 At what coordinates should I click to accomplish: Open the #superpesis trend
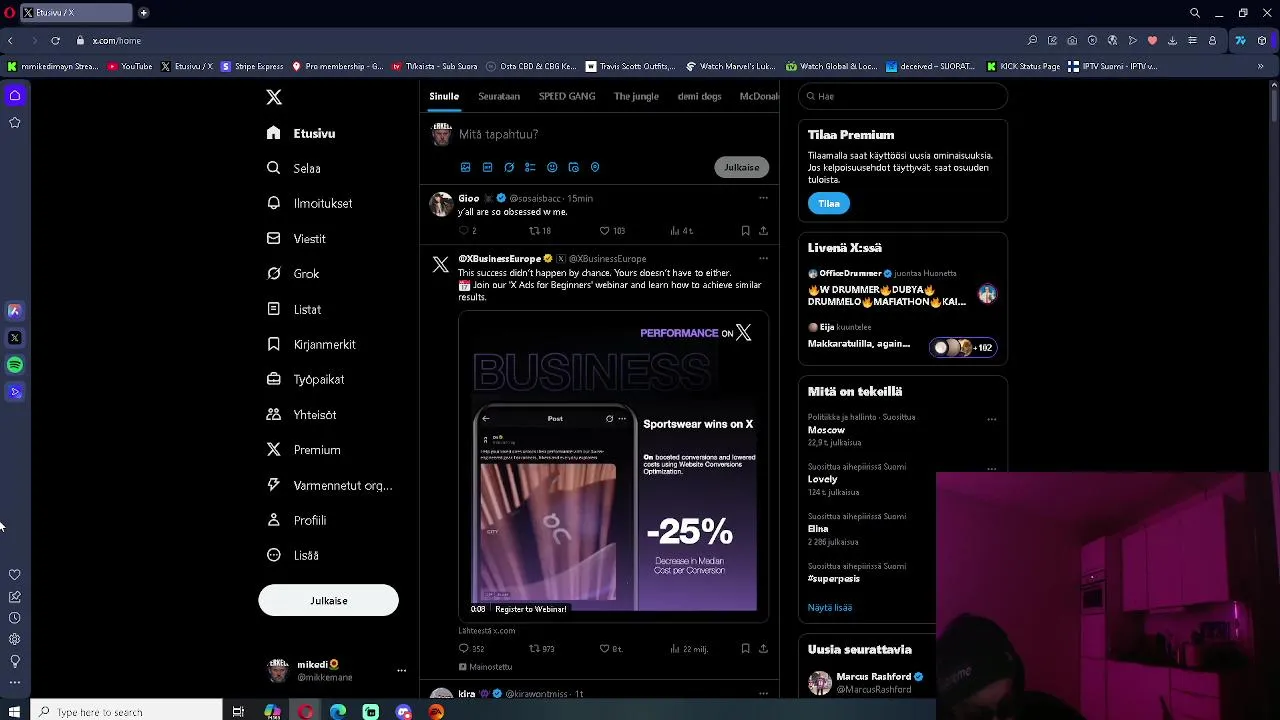tap(834, 579)
